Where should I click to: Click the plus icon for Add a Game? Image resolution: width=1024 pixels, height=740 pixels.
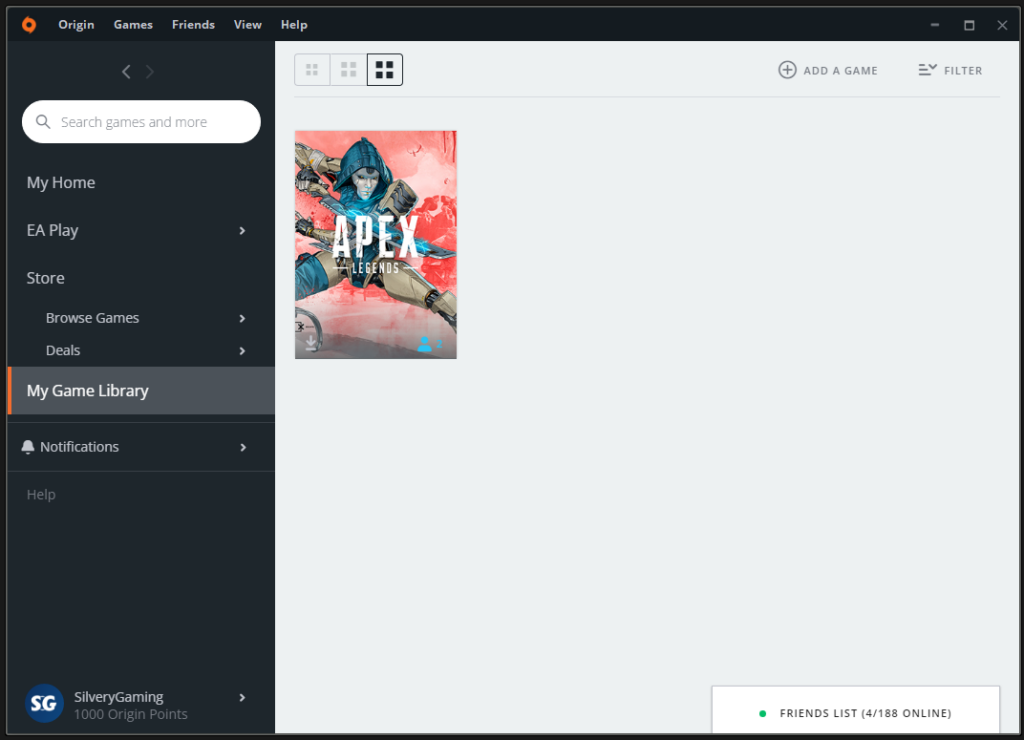[787, 70]
